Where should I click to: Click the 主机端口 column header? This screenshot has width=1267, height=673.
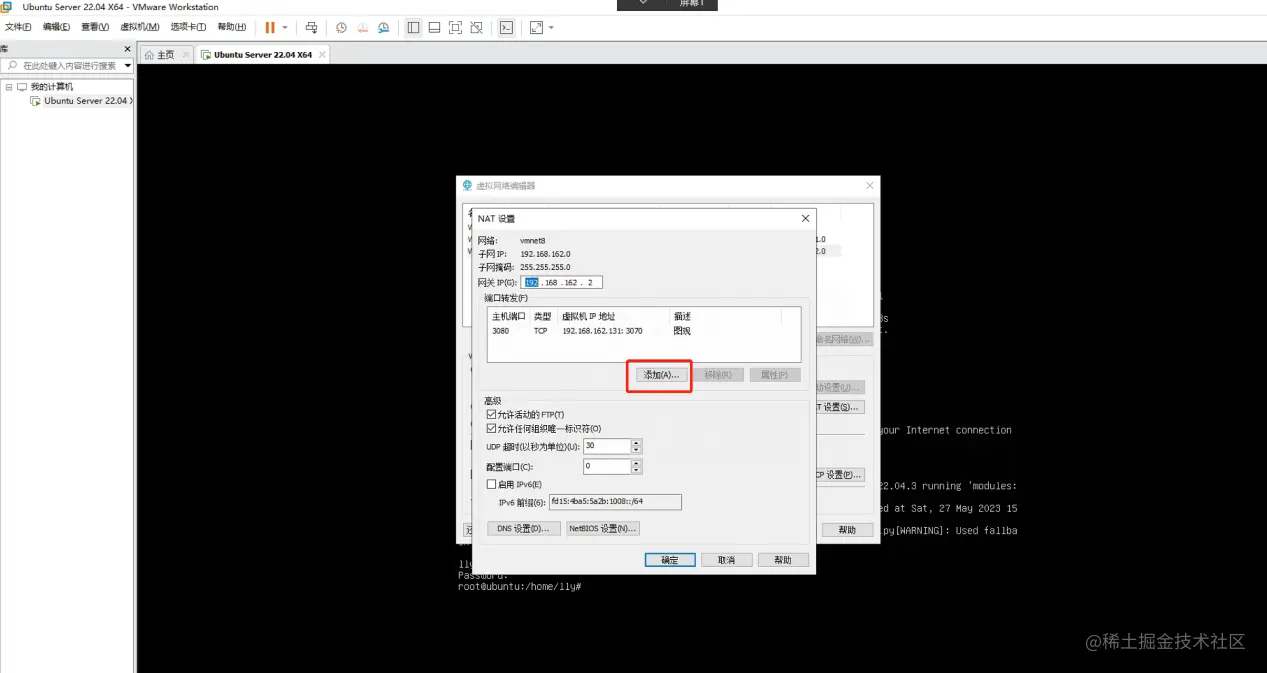pyautogui.click(x=508, y=316)
